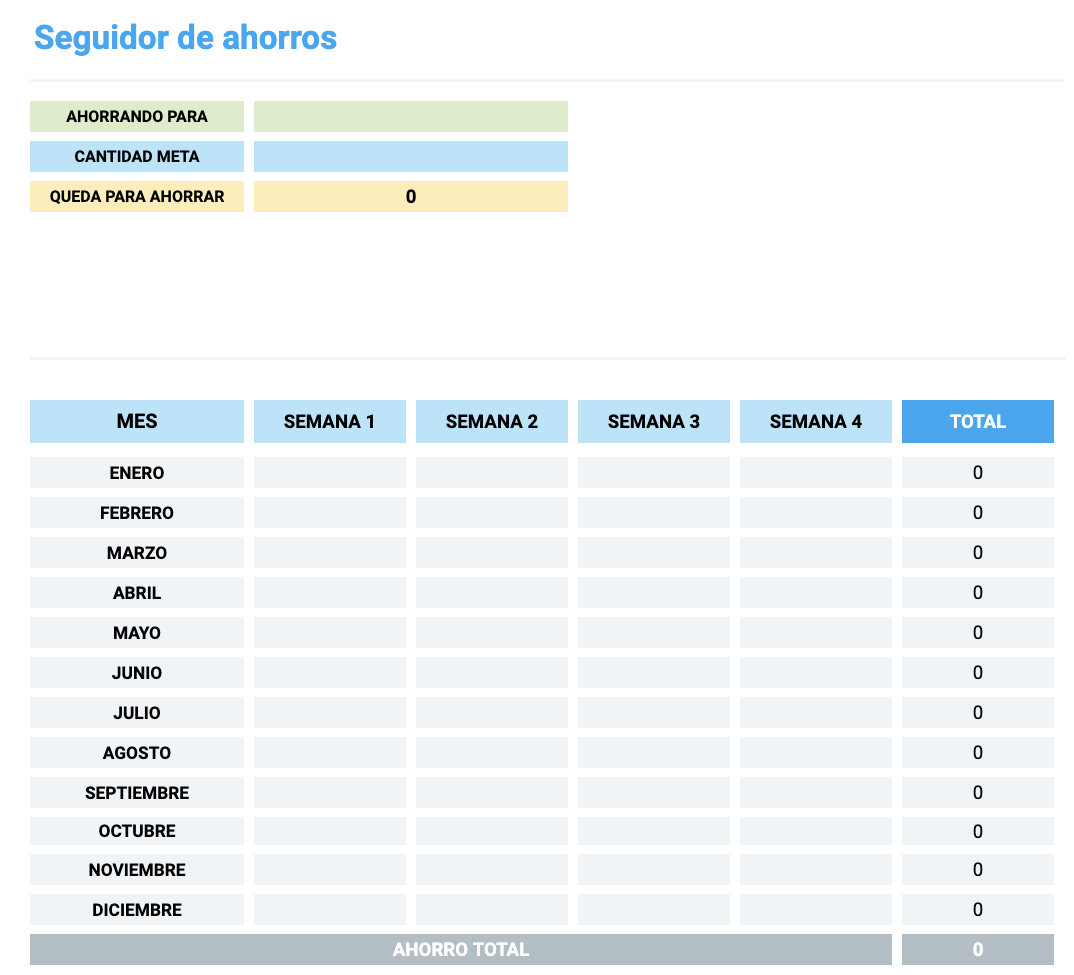Select JUNIO SEMANA 3 empty cell

(x=653, y=673)
